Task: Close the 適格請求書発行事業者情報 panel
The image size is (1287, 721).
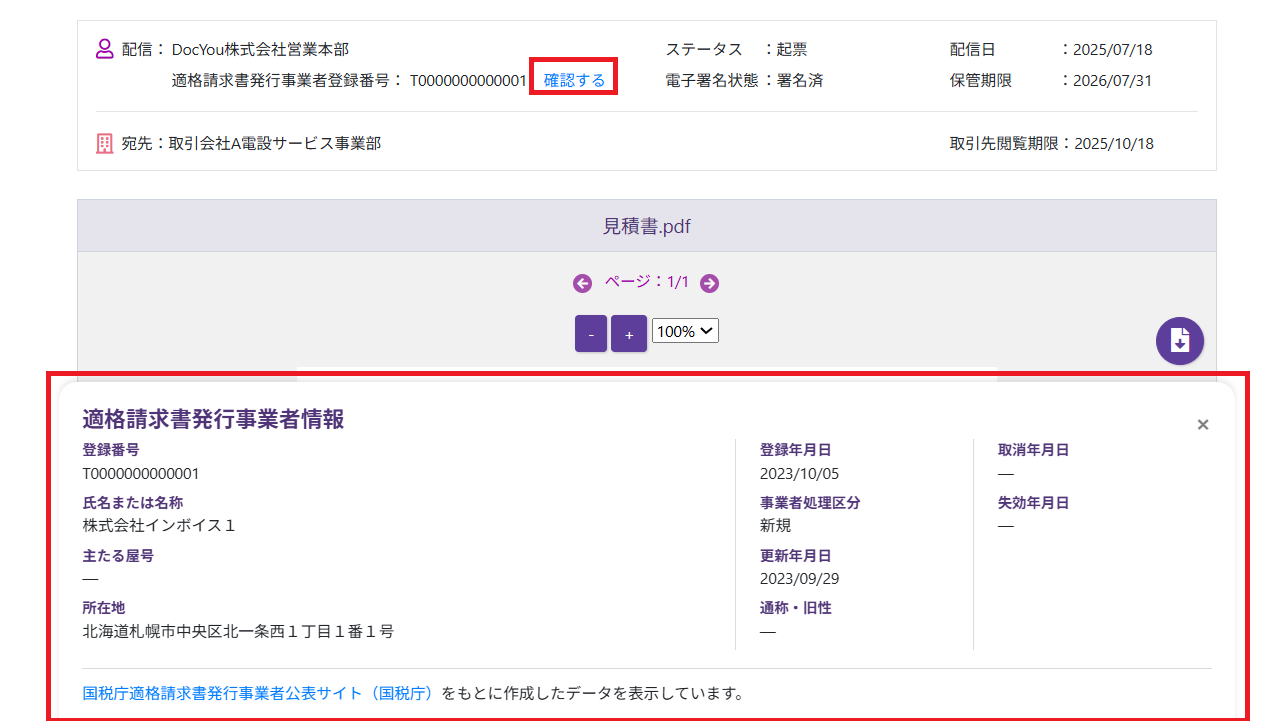Action: [1203, 425]
